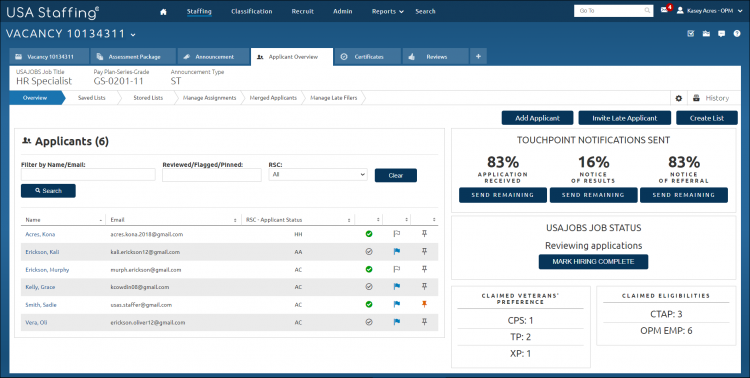Open the Recruit menu
This screenshot has height=378, width=750.
tap(303, 11)
